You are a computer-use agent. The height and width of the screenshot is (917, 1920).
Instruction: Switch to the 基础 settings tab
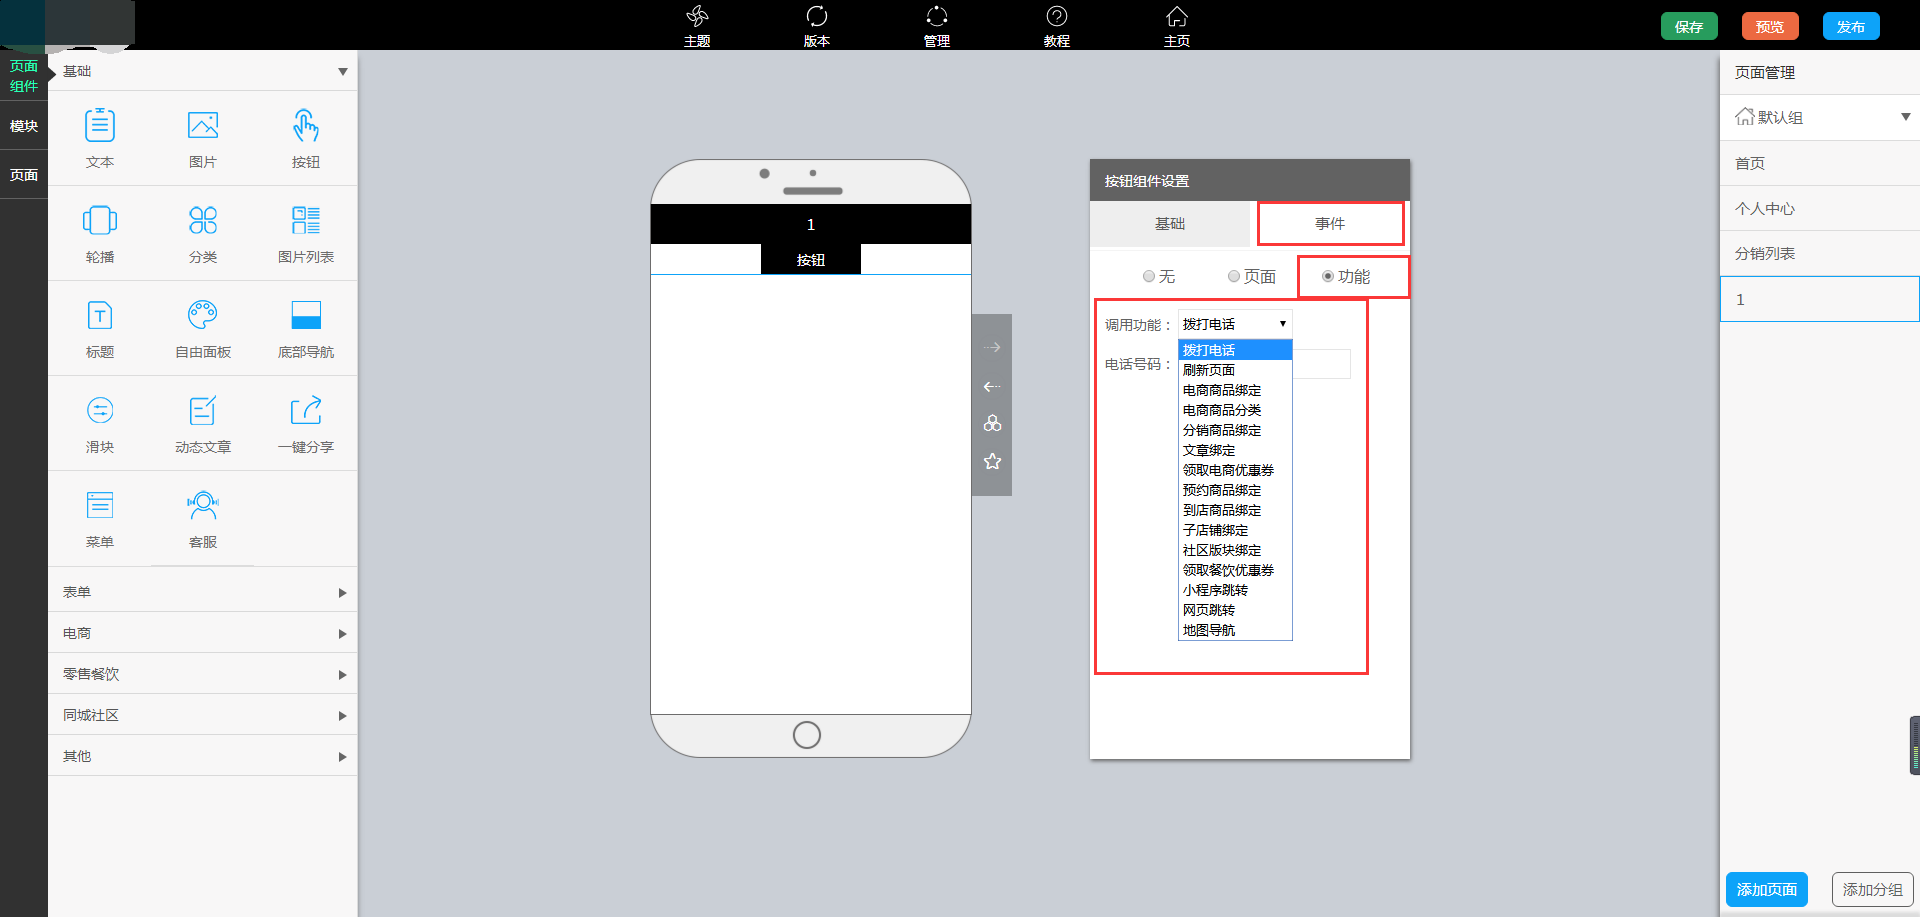pos(1170,224)
